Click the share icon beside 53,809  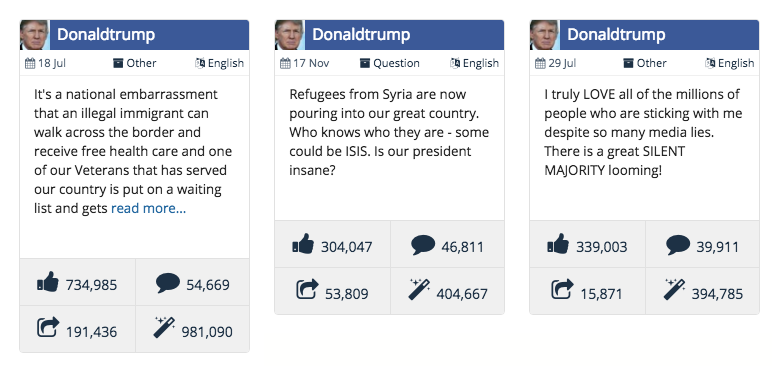307,289
